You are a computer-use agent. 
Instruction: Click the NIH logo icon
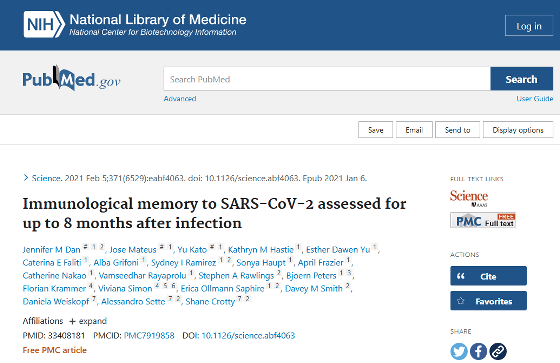(44, 24)
